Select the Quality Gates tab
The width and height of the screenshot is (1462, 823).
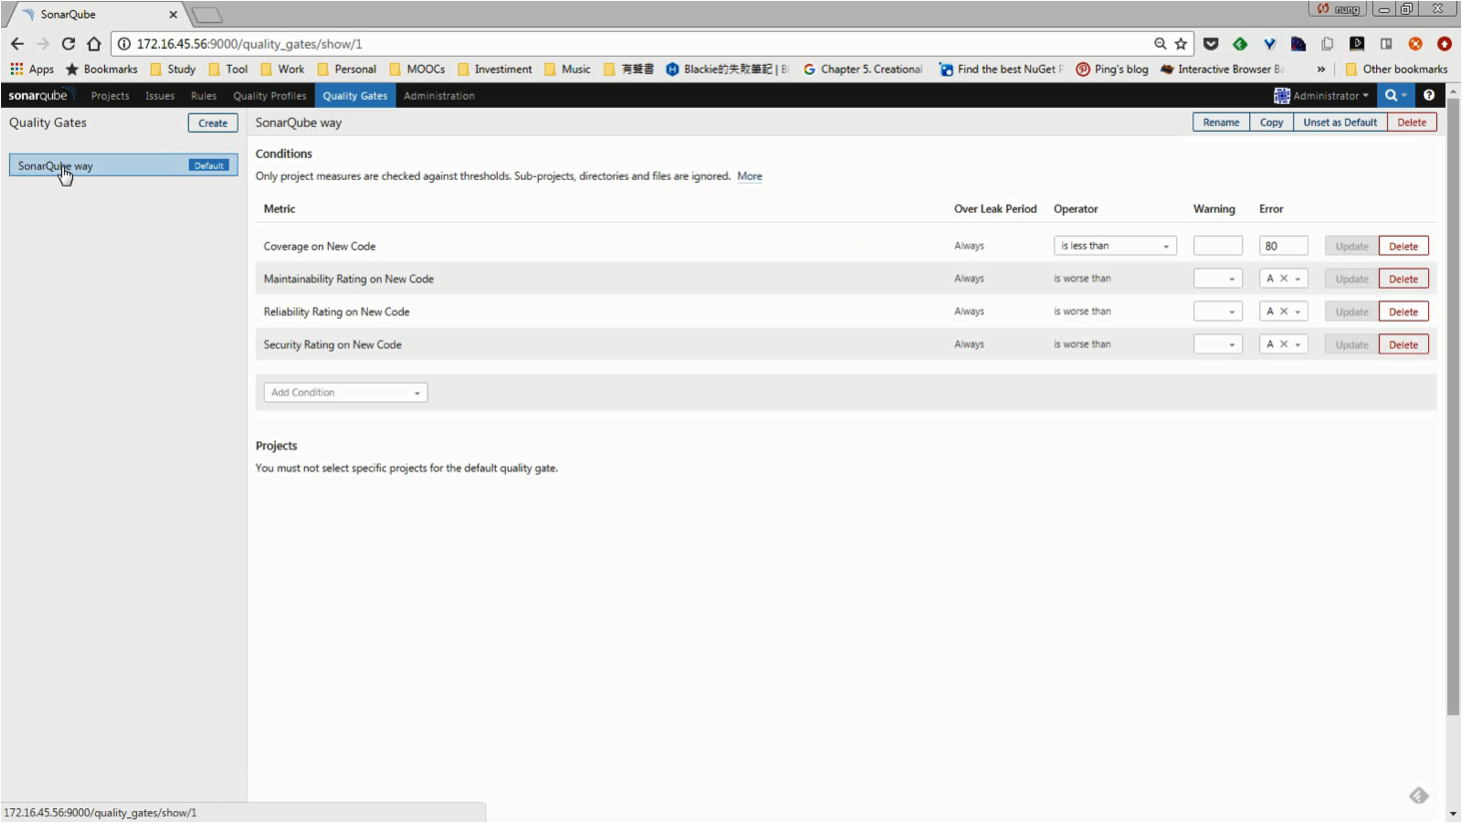tap(355, 96)
